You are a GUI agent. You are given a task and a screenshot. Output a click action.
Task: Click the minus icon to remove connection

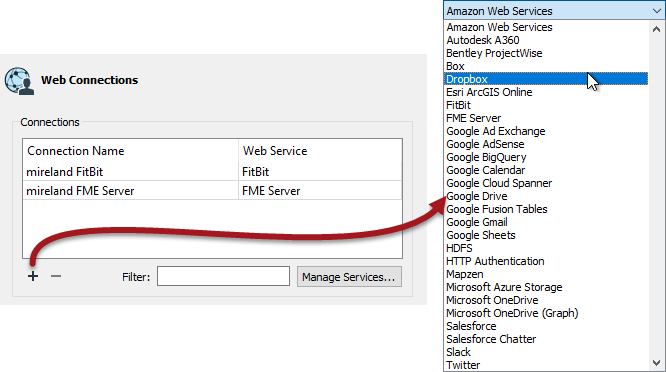(56, 276)
